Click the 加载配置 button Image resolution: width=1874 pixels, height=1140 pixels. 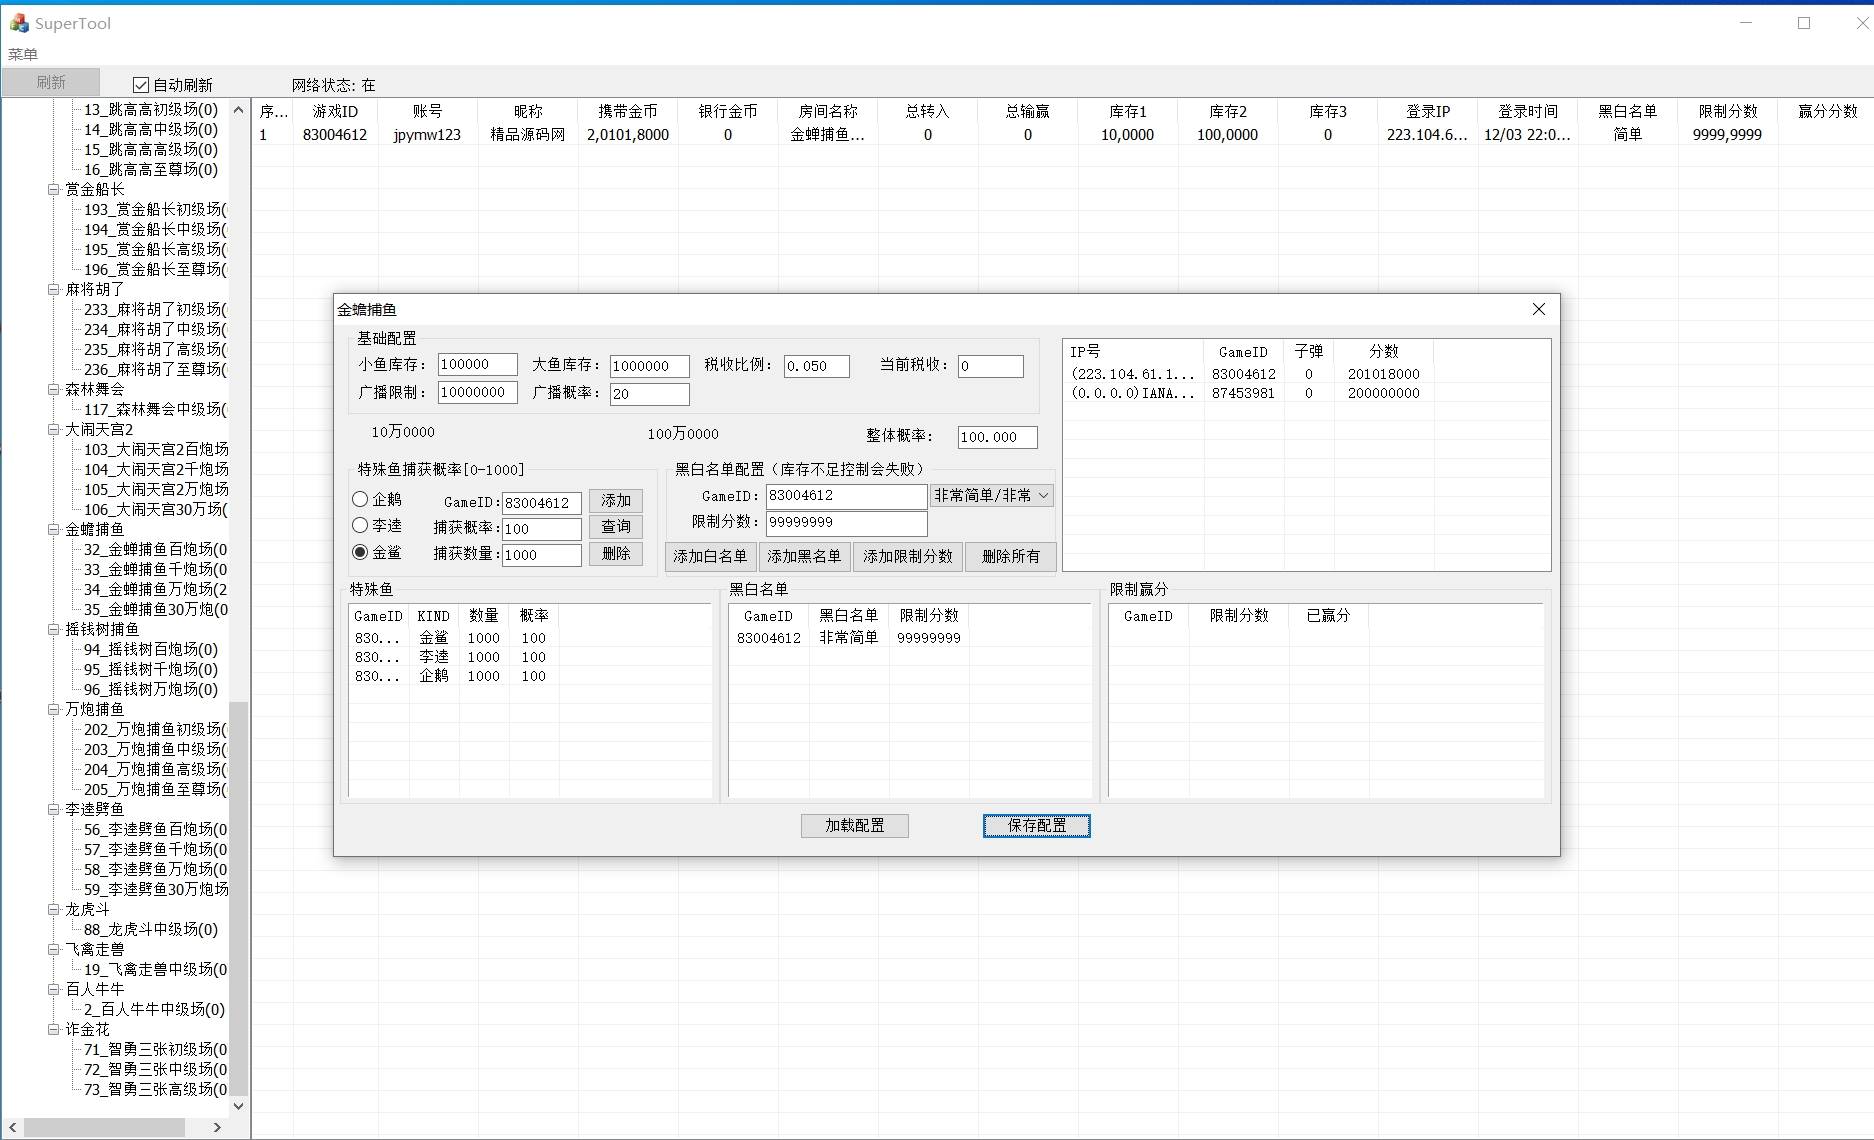tap(854, 826)
